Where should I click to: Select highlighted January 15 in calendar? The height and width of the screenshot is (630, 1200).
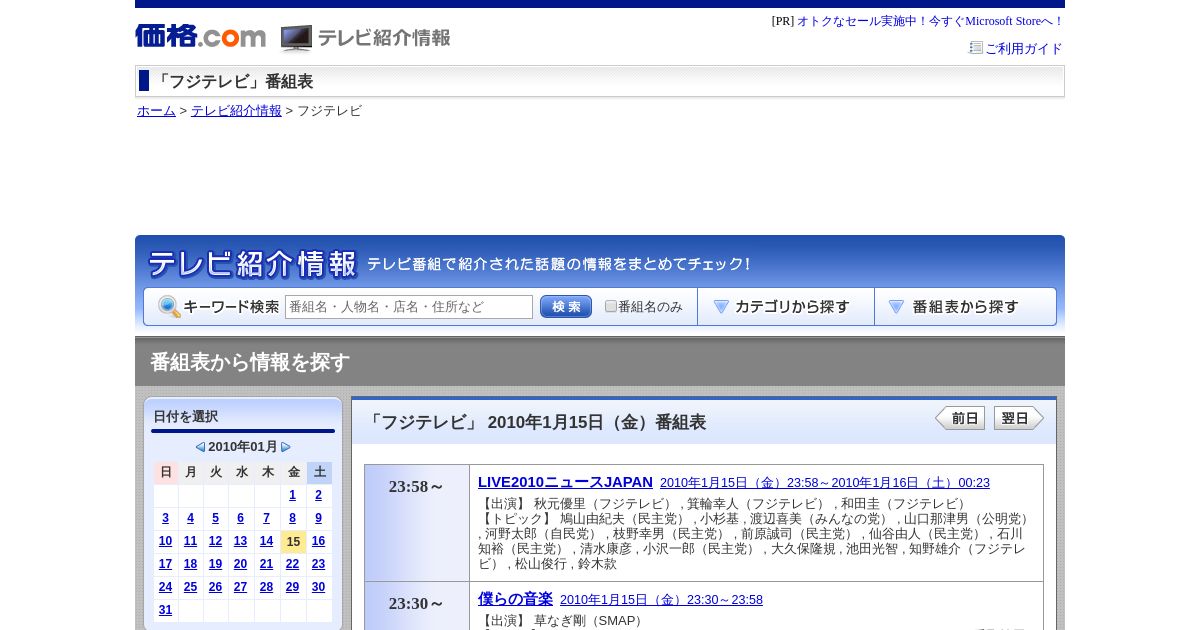(x=293, y=541)
